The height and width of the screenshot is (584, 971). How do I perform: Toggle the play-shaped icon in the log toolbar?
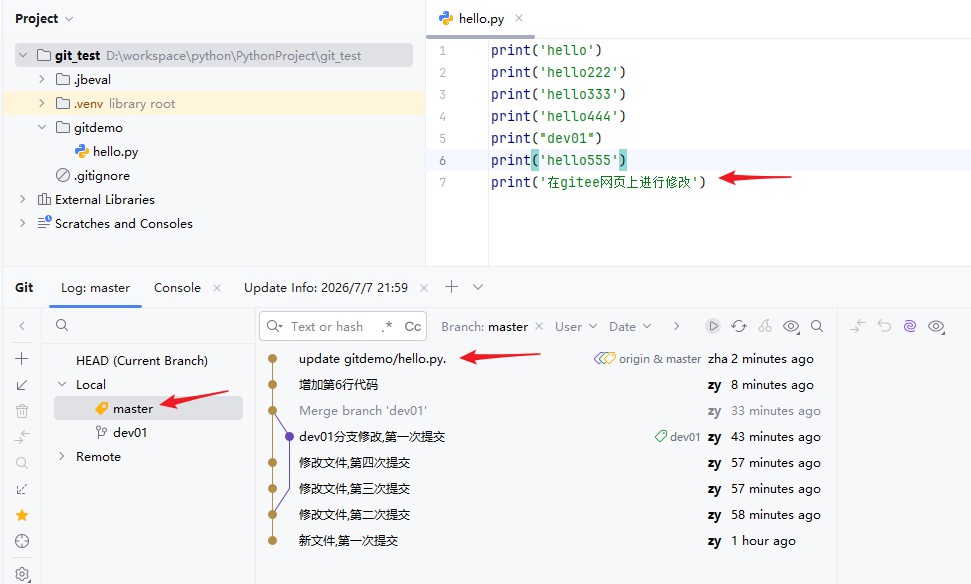pos(713,326)
